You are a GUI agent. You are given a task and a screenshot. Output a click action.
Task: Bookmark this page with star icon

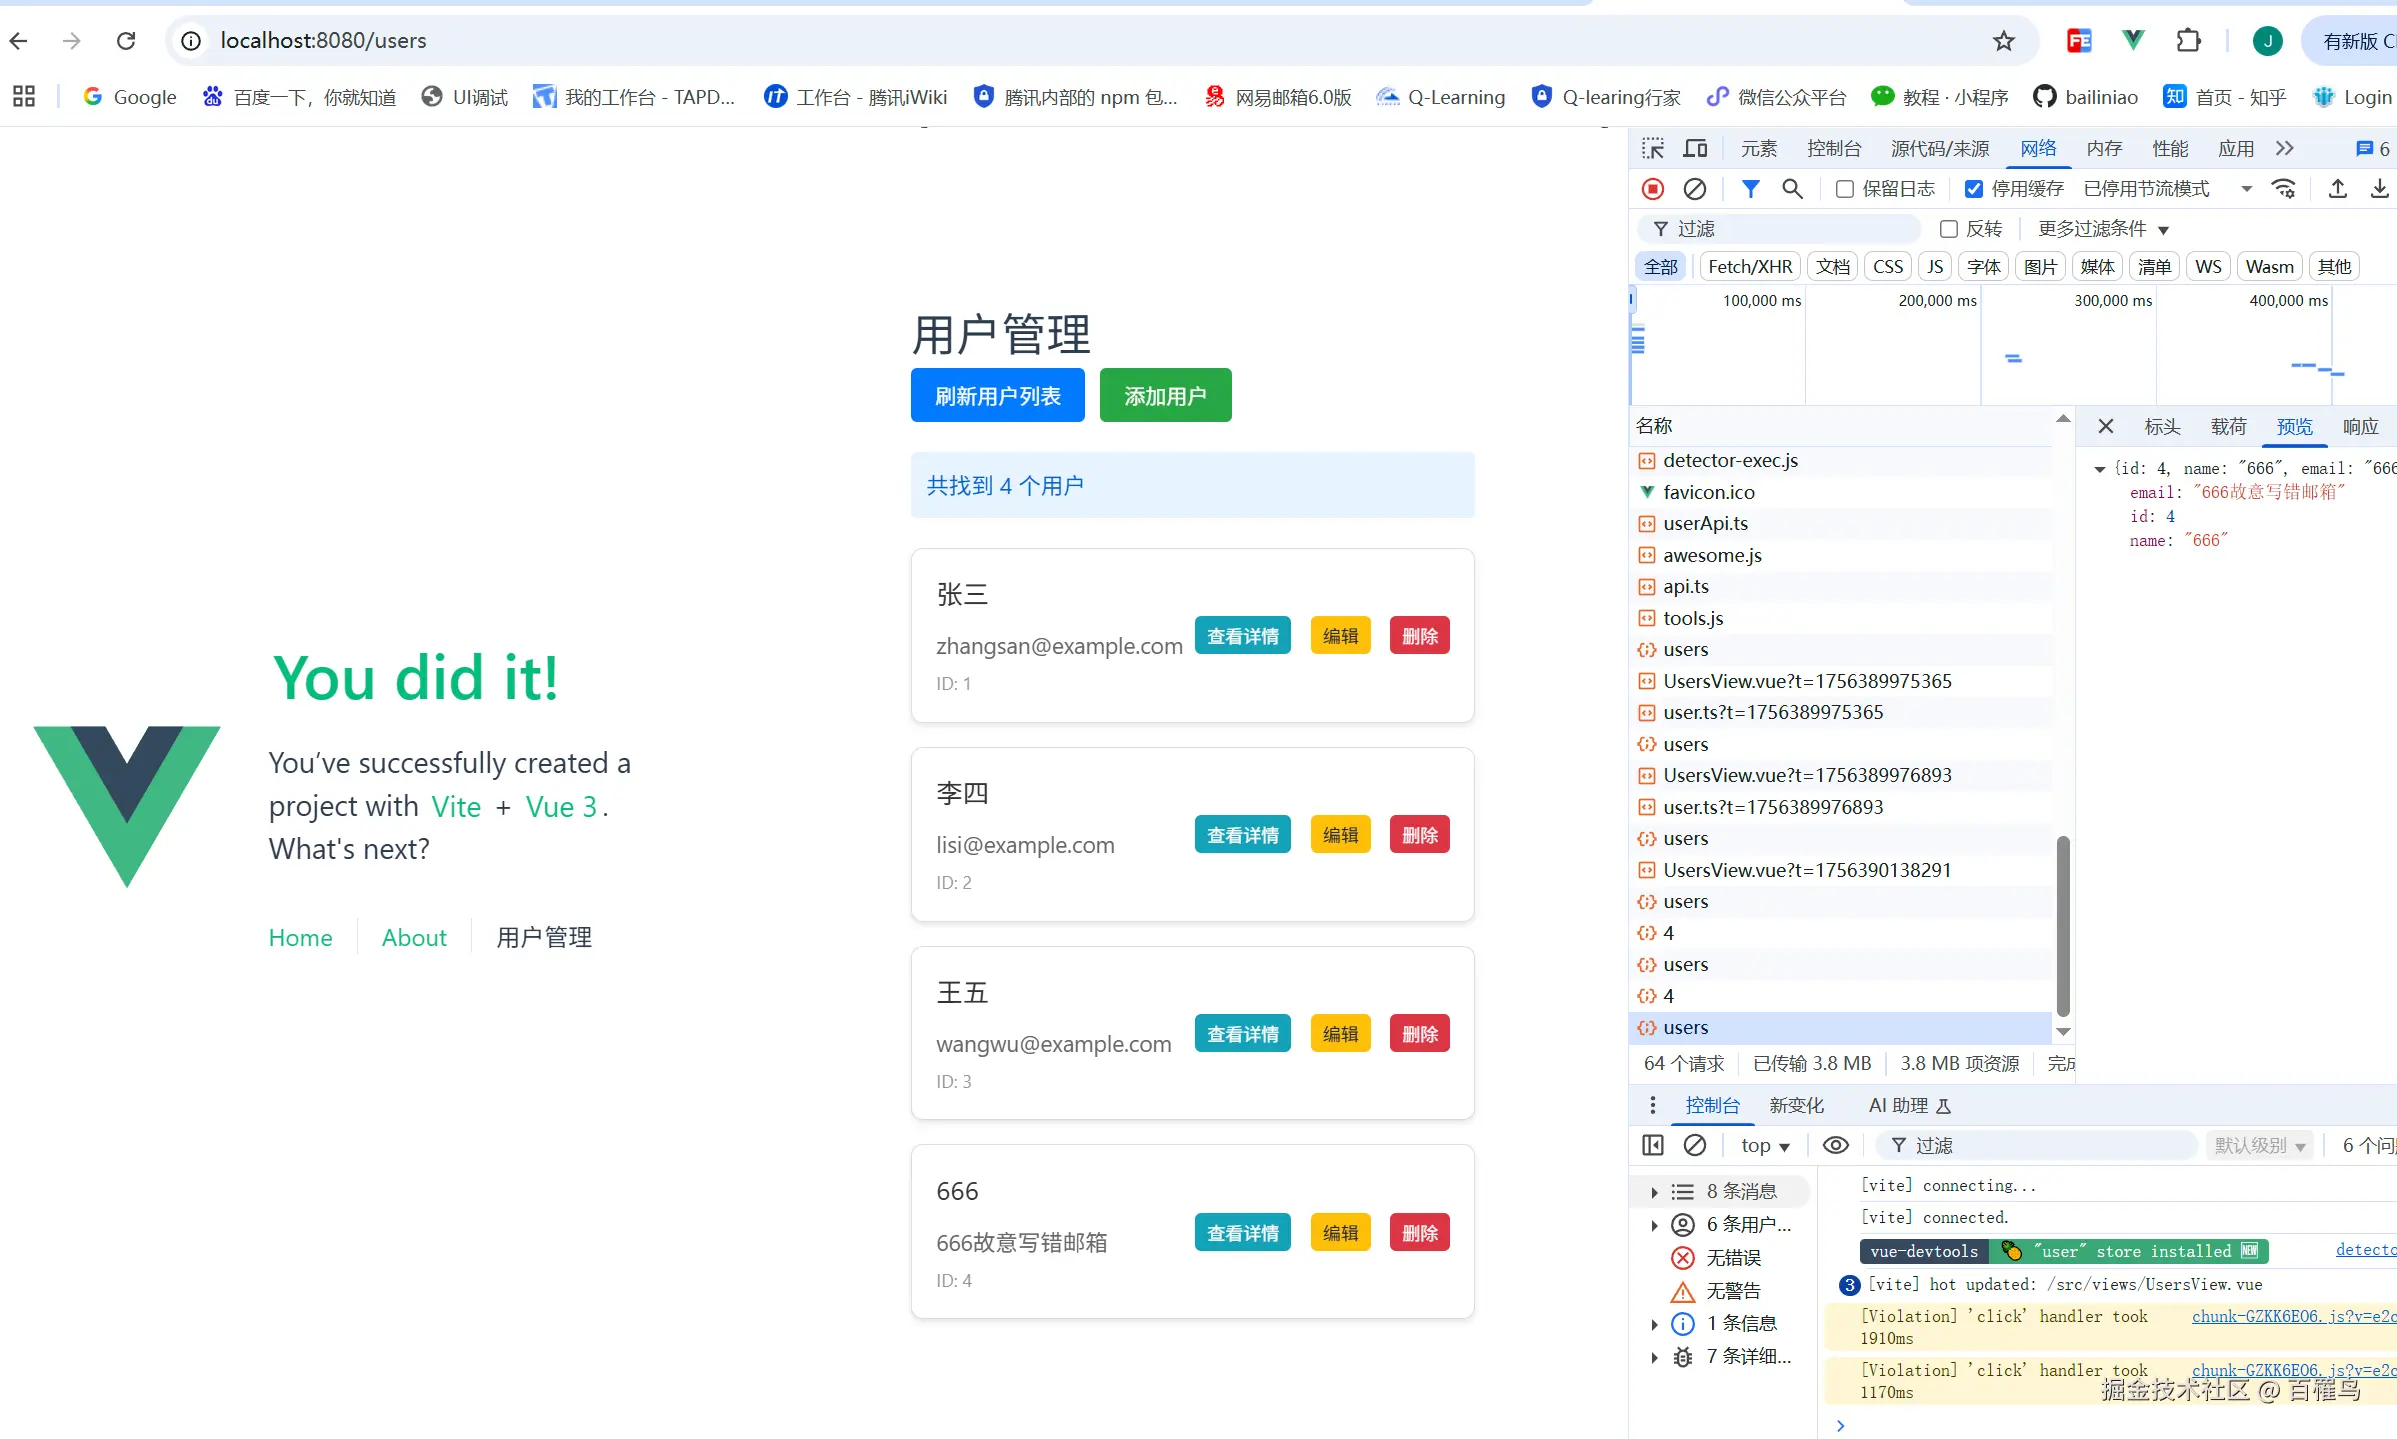2003,41
